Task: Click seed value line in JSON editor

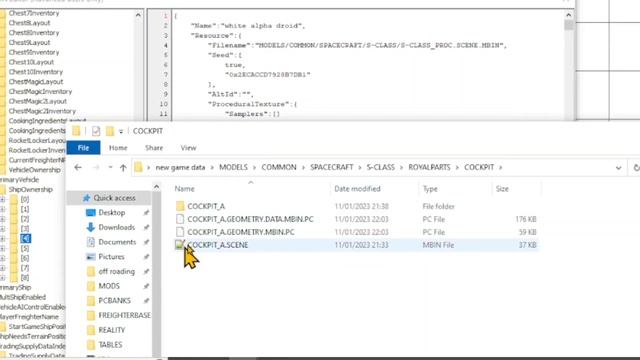Action: [267, 75]
